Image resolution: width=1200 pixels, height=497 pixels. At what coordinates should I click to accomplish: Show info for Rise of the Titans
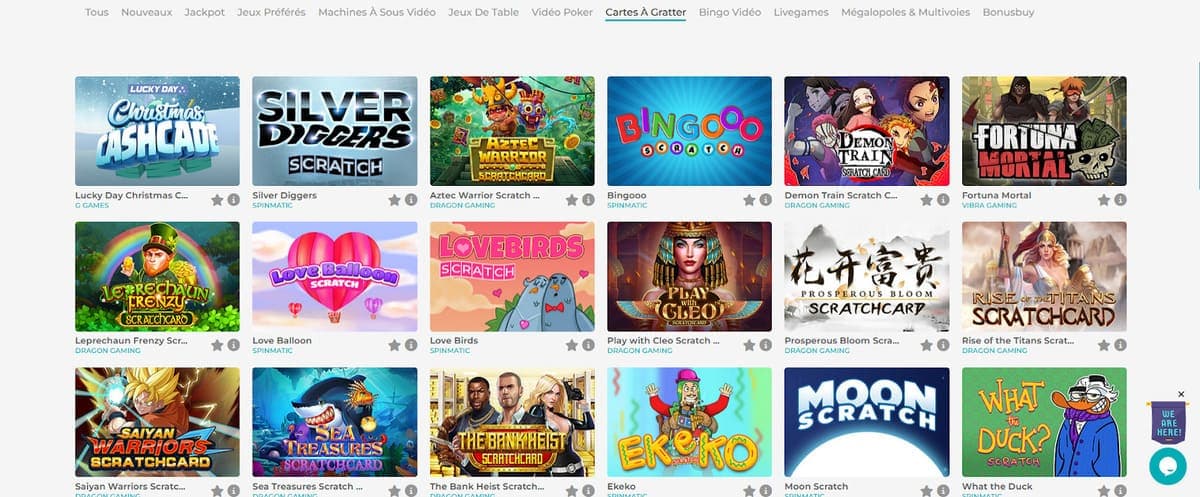pyautogui.click(x=1120, y=345)
